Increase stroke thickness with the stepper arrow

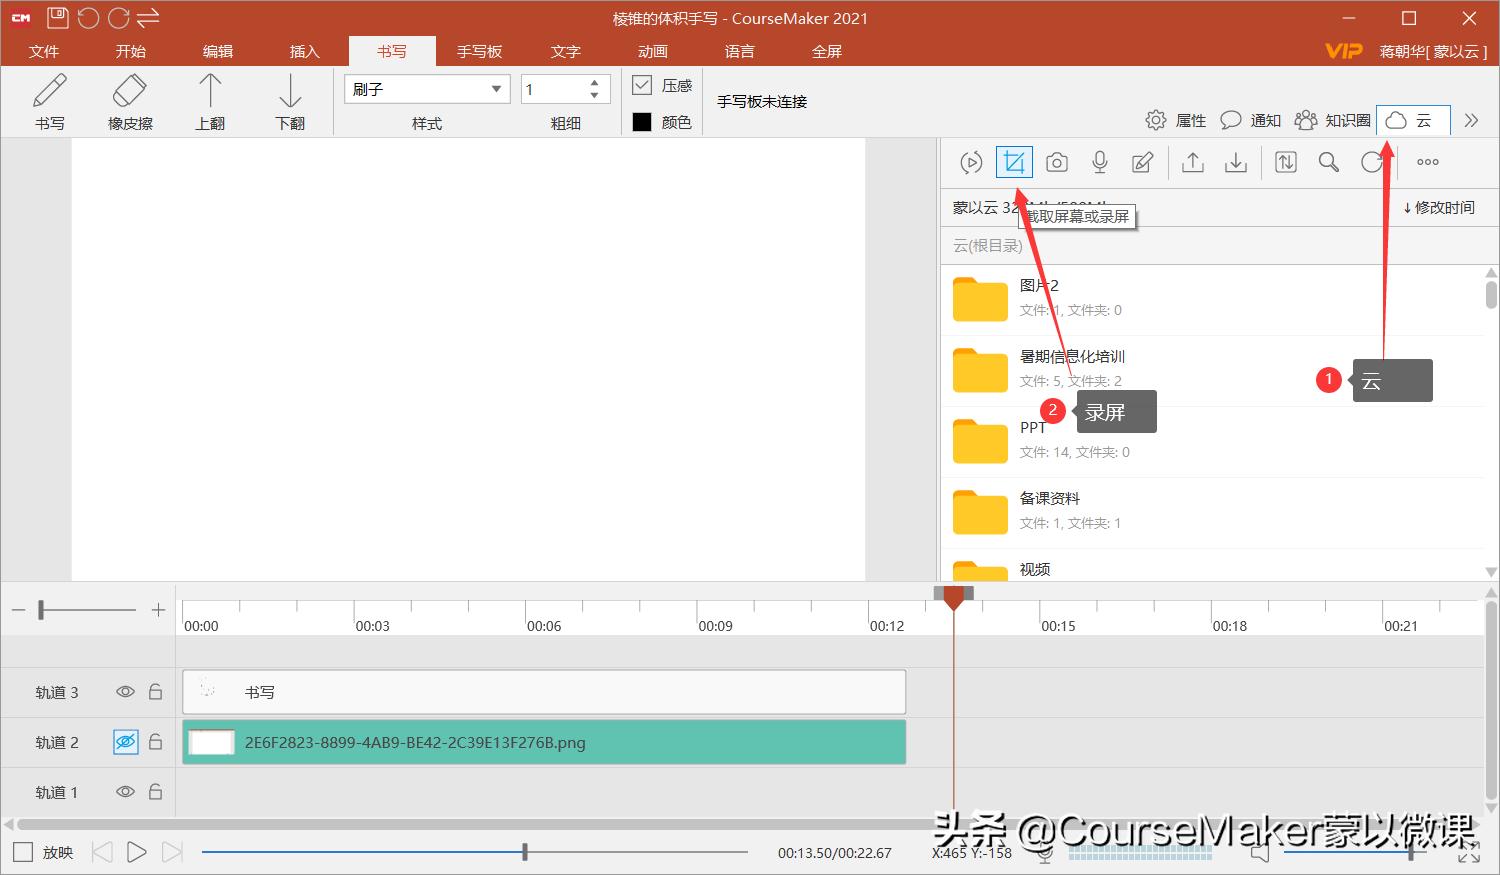click(x=594, y=81)
